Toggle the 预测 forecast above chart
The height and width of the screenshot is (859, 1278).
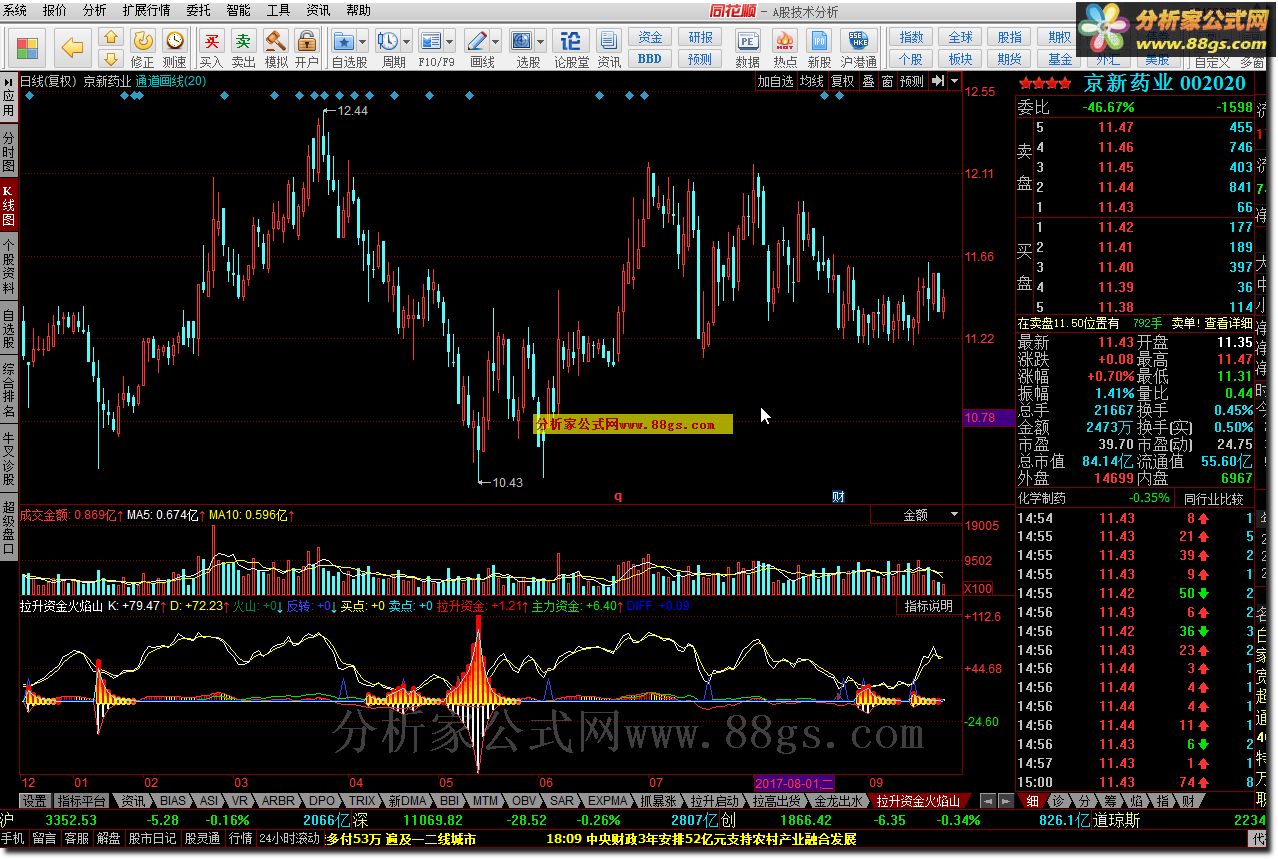pos(911,81)
